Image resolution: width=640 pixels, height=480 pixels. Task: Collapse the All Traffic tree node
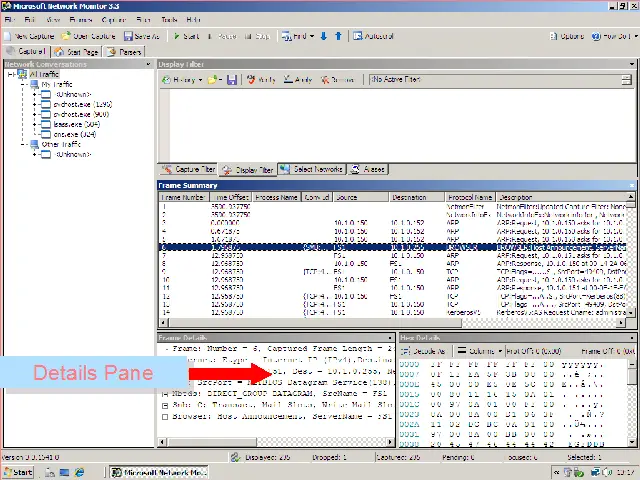pos(11,74)
